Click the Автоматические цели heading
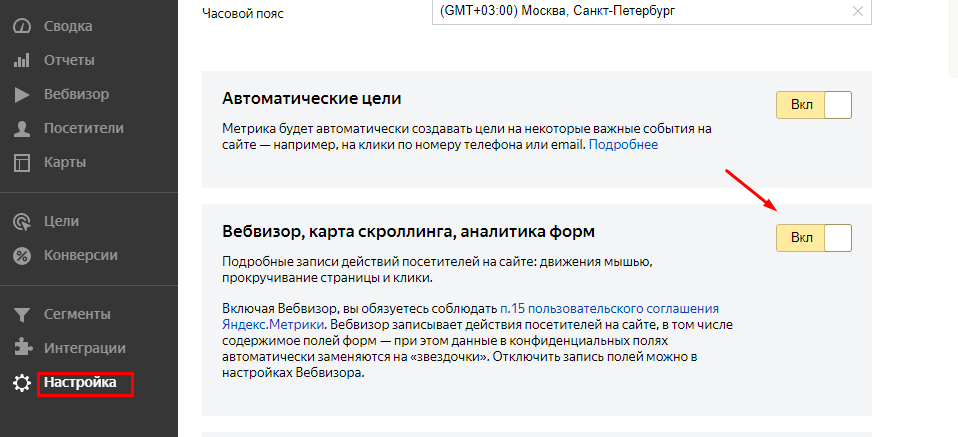The width and height of the screenshot is (958, 437). tap(312, 98)
